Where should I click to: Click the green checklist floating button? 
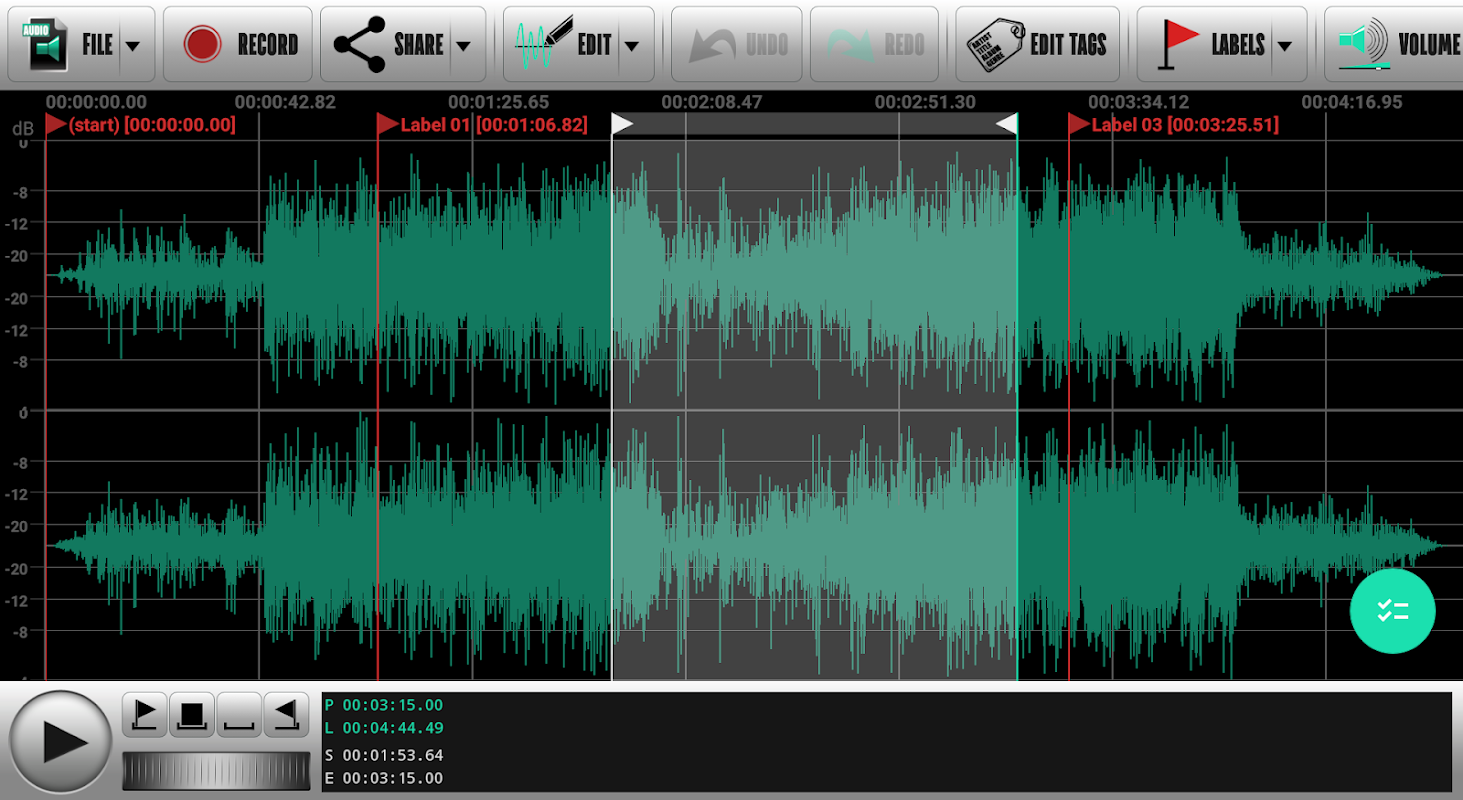click(1392, 611)
